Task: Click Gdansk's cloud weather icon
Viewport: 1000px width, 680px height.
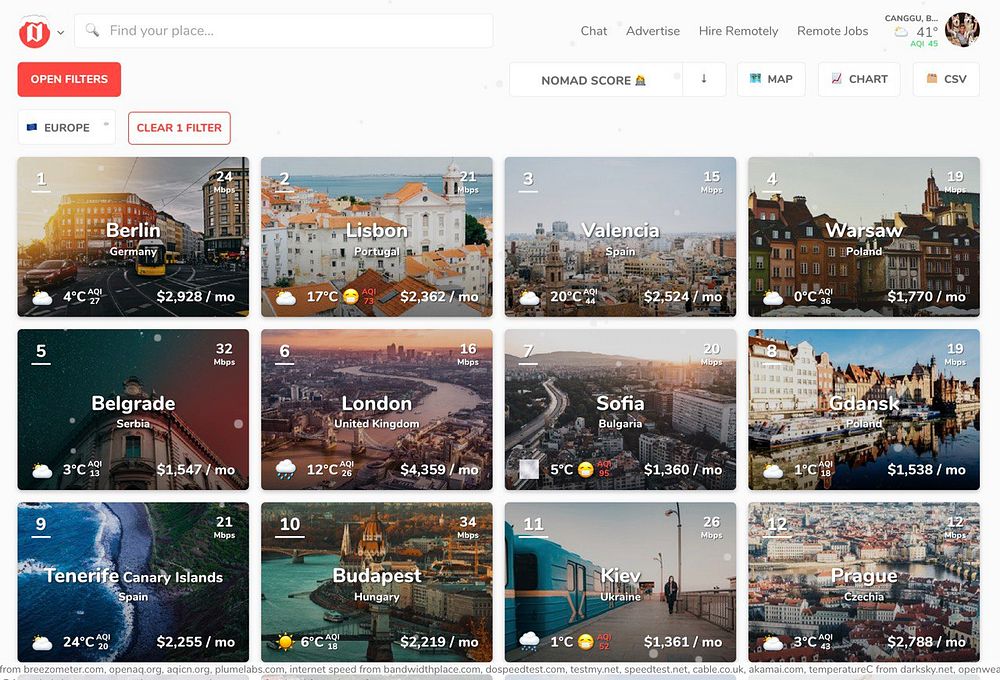Action: click(773, 470)
